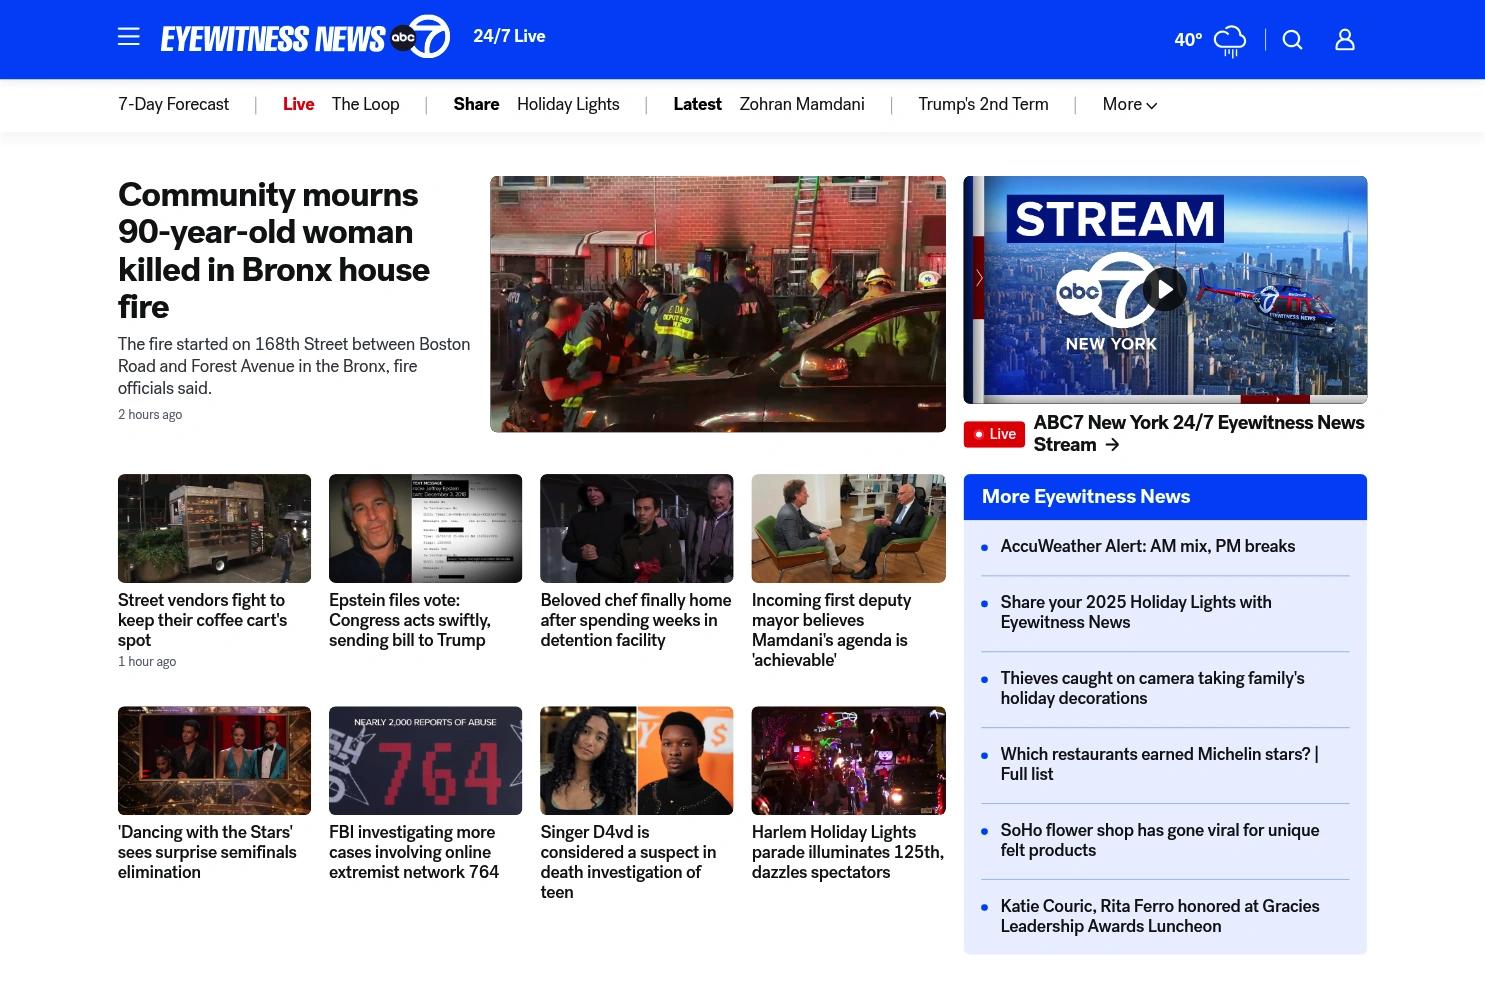This screenshot has width=1485, height=990.
Task: Open the Singer D4vd story thumbnail
Action: pyautogui.click(x=637, y=760)
